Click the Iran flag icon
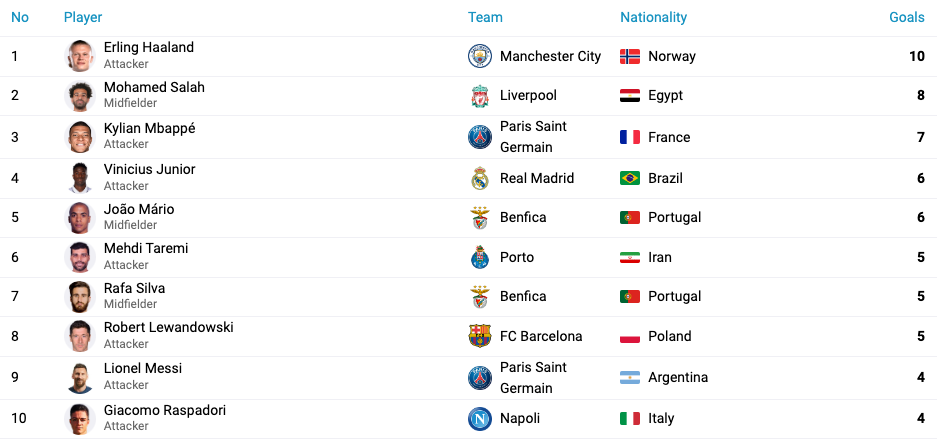Viewport: 941px width, 446px height. (630, 258)
